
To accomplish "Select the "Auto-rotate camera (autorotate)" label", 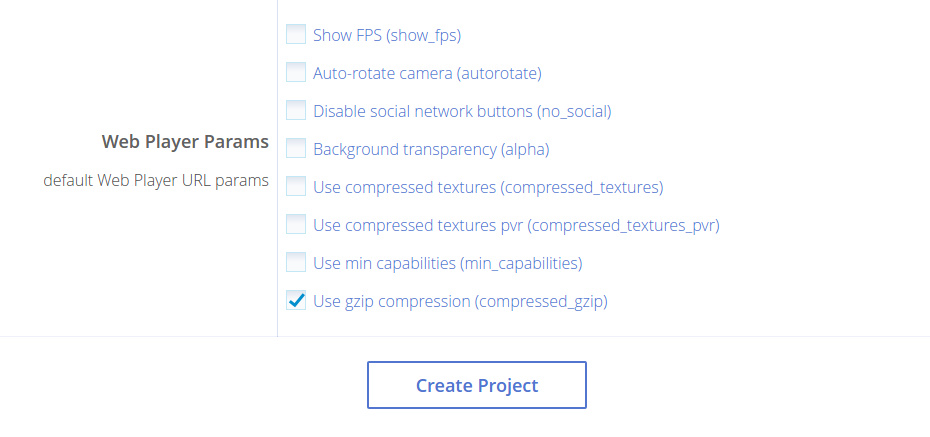I will [x=427, y=73].
